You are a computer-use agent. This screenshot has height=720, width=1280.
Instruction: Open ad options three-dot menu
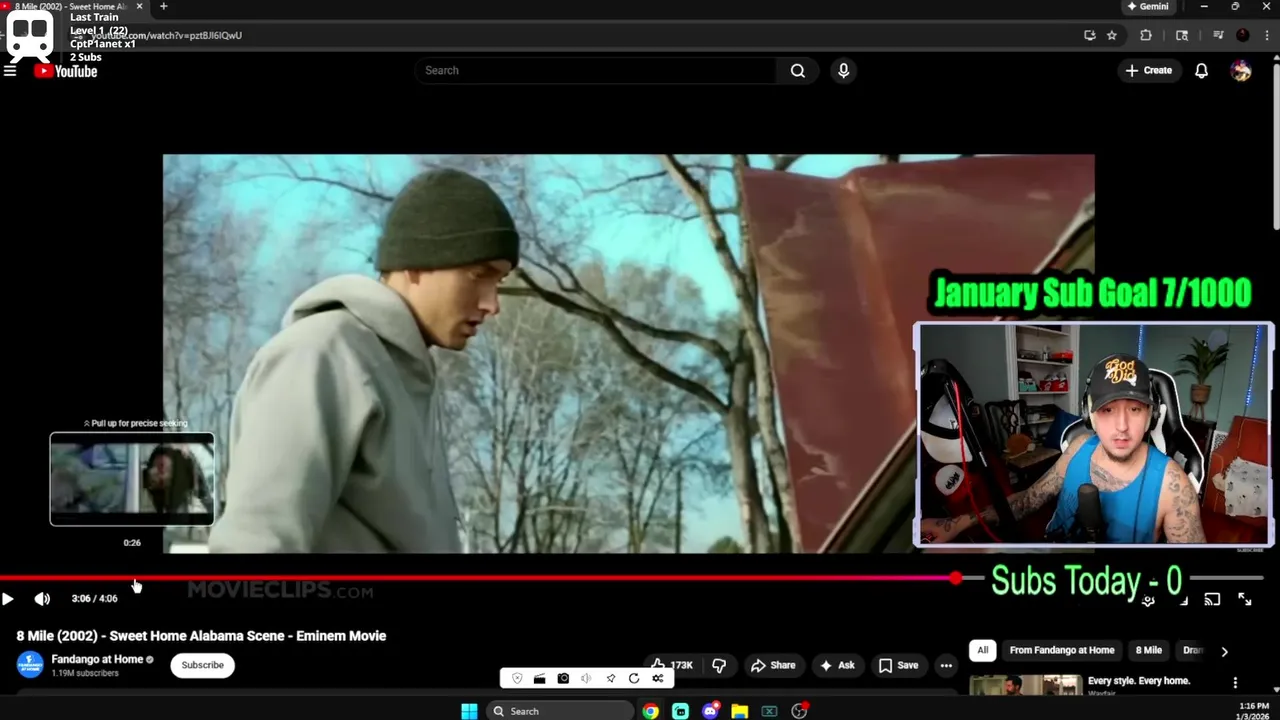point(1235,683)
